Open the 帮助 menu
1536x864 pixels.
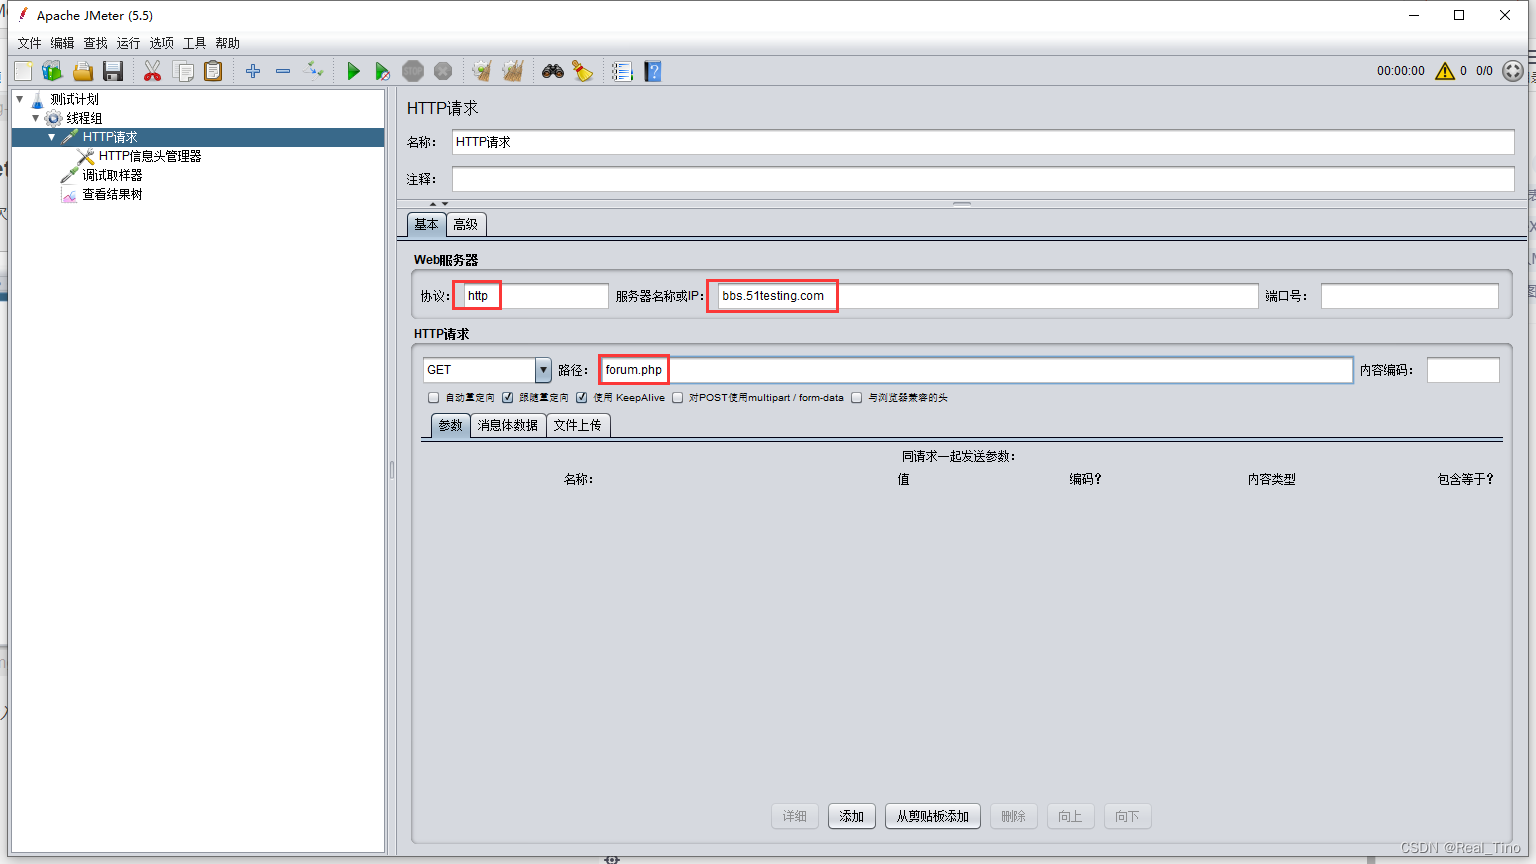click(x=227, y=43)
